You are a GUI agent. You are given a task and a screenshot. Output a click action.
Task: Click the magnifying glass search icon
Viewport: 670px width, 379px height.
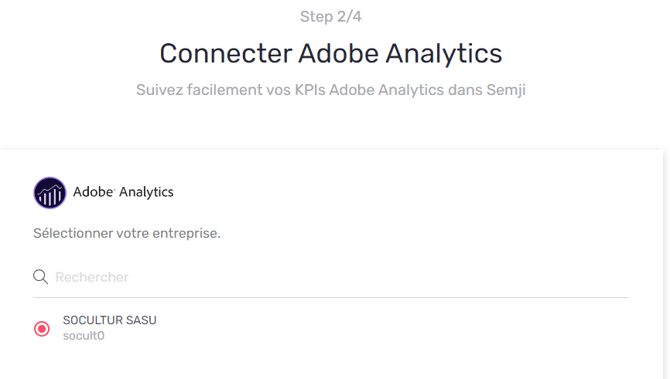click(41, 277)
